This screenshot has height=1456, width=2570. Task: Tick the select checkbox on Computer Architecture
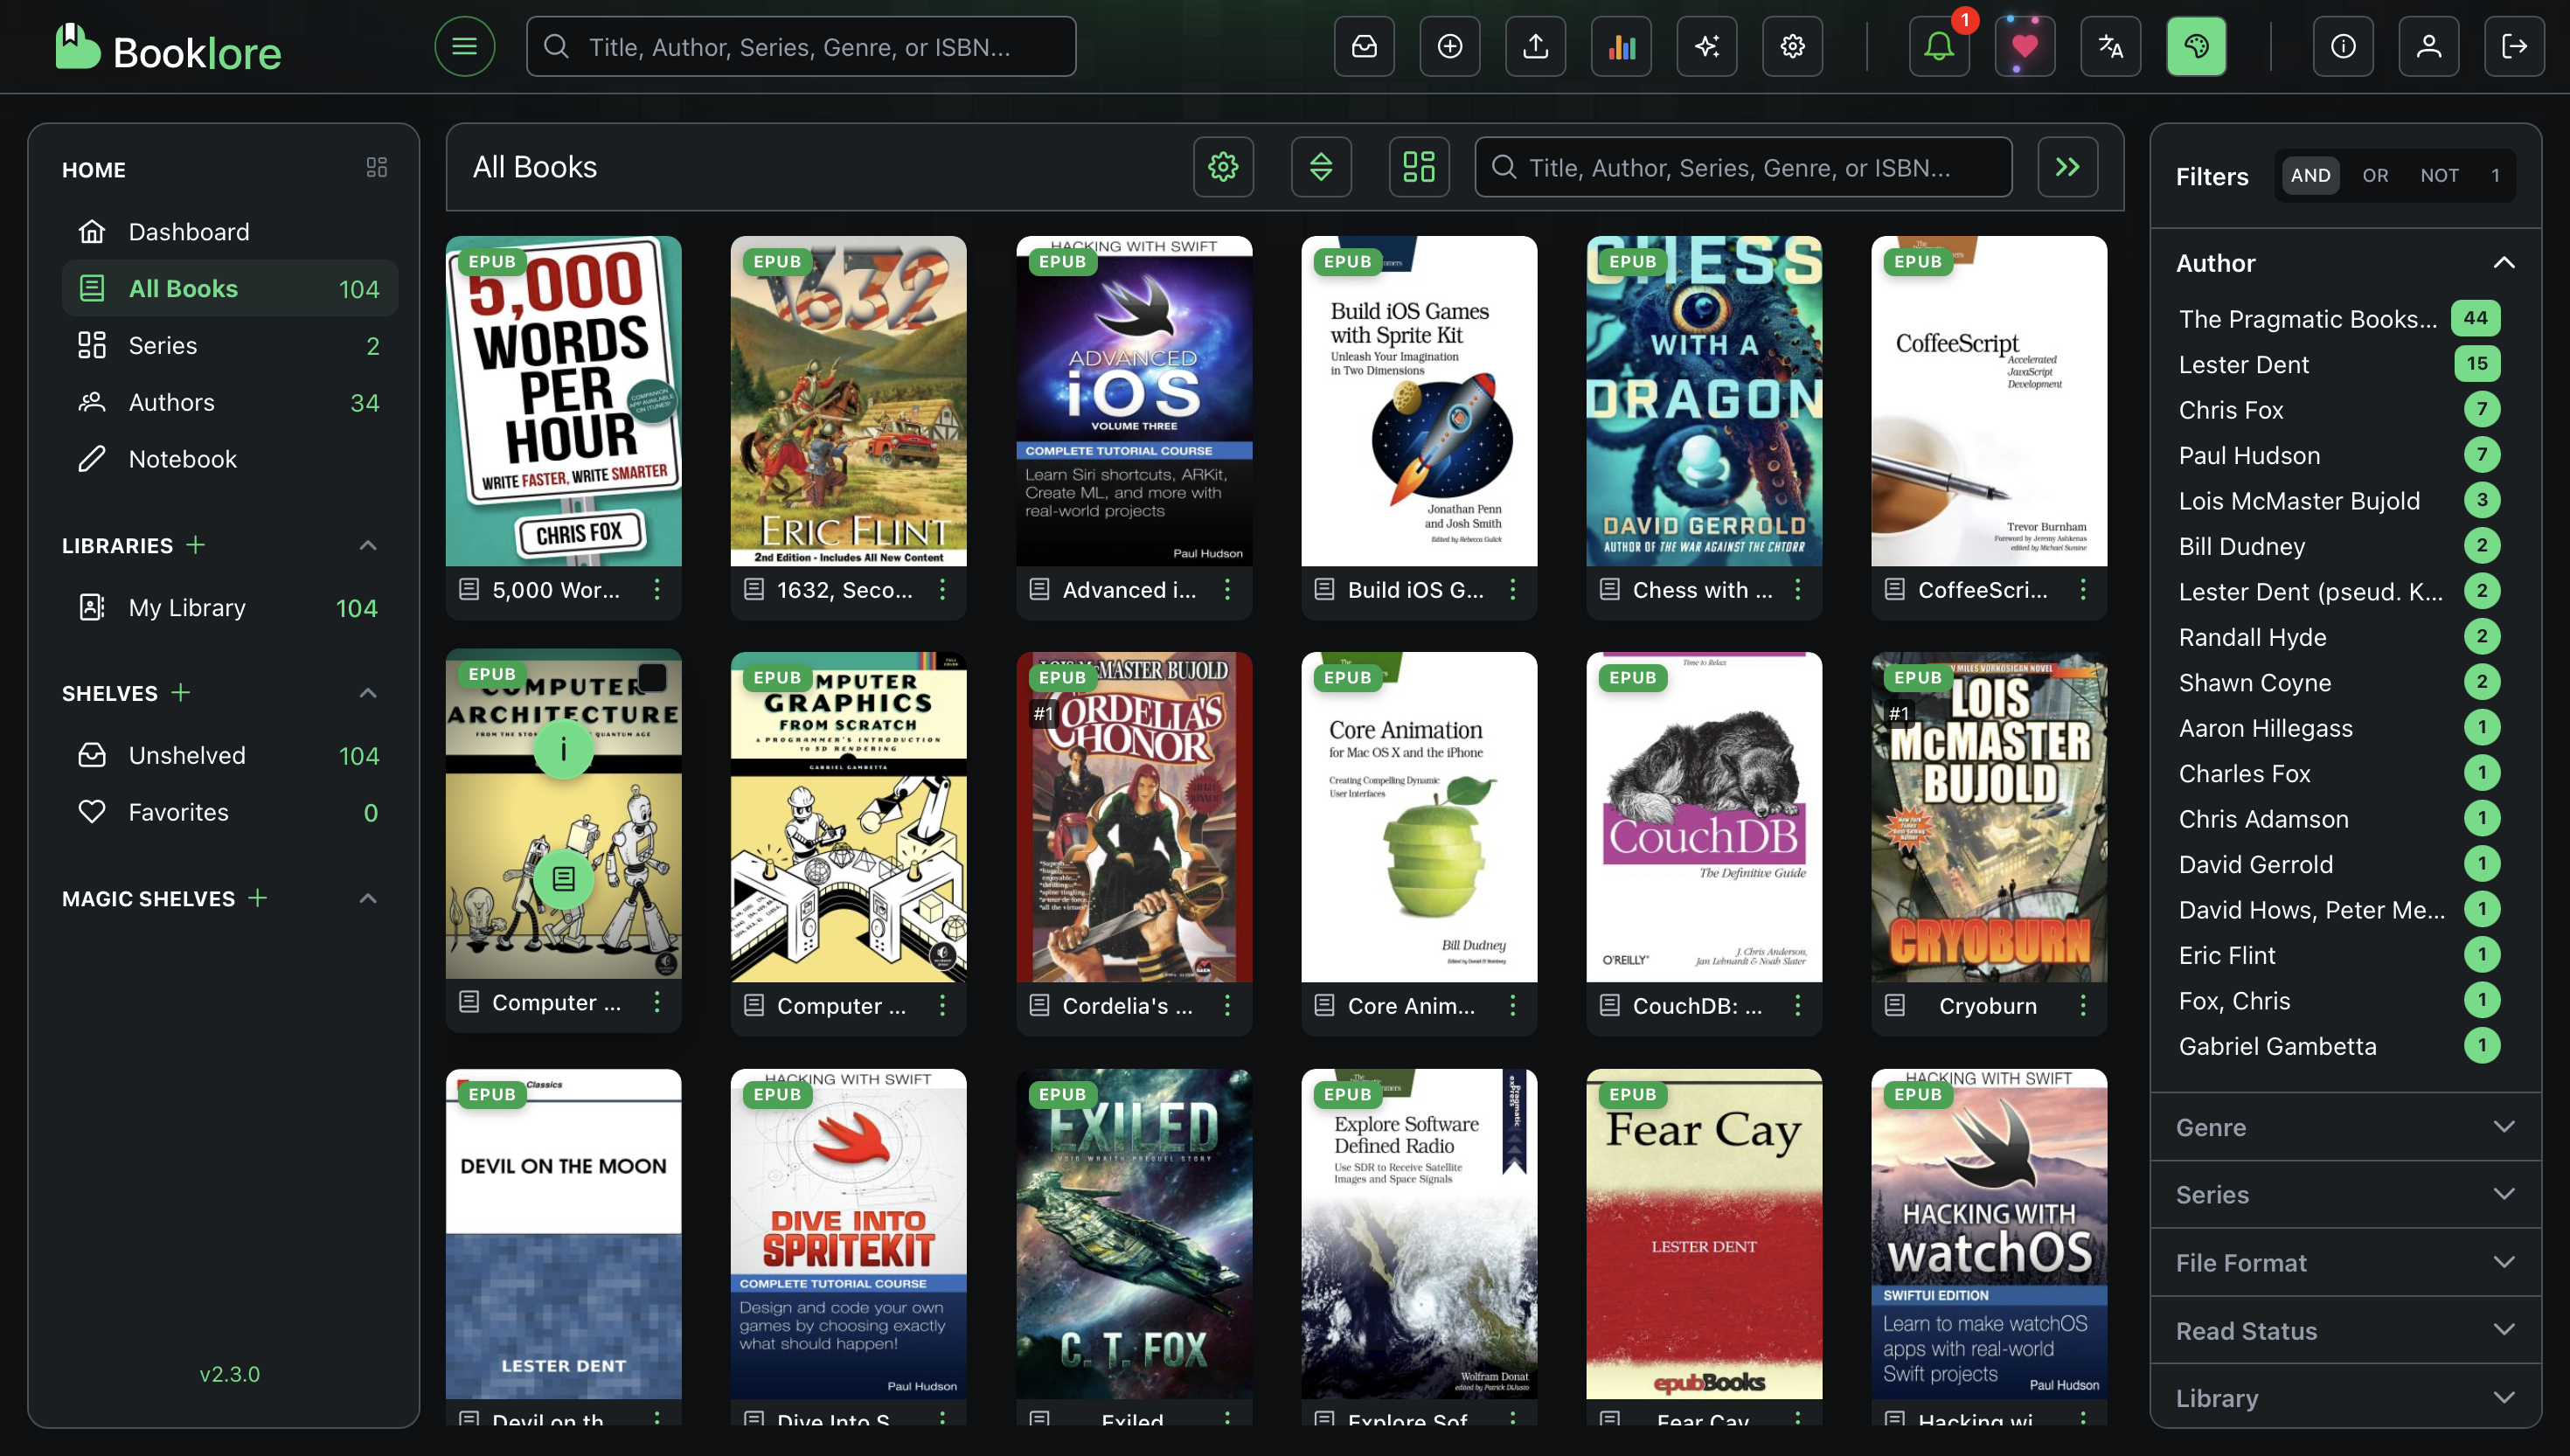pos(652,678)
